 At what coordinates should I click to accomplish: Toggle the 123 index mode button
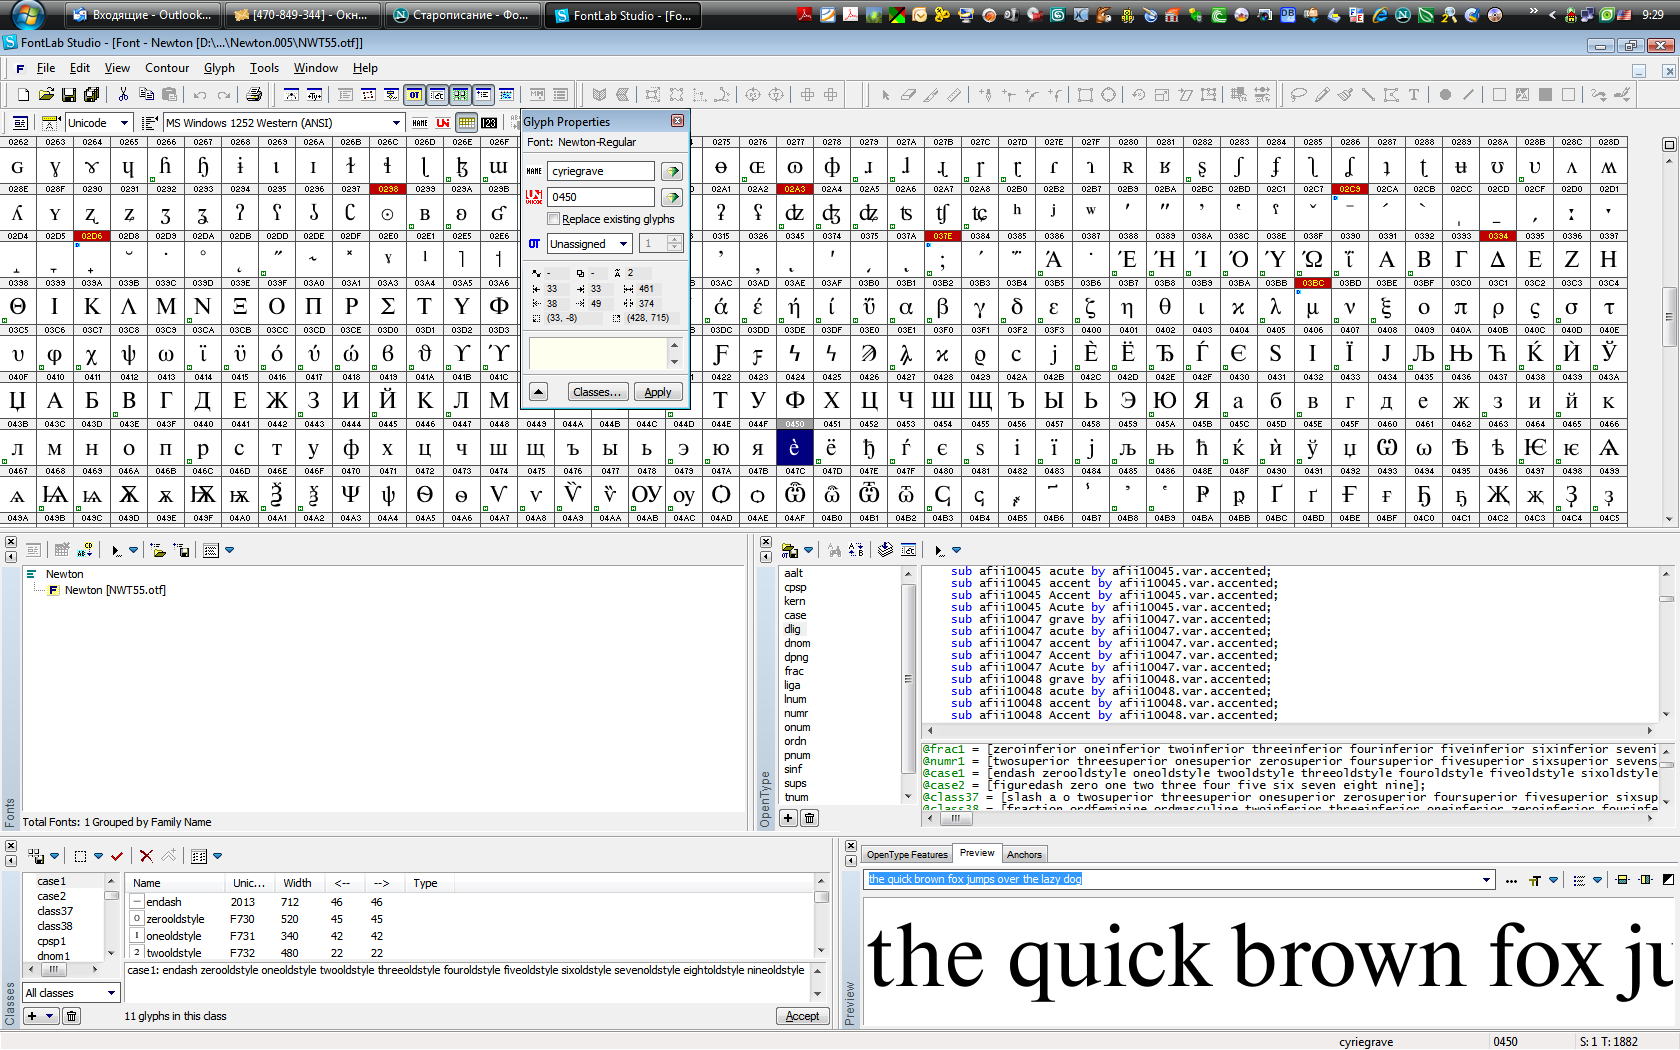489,123
